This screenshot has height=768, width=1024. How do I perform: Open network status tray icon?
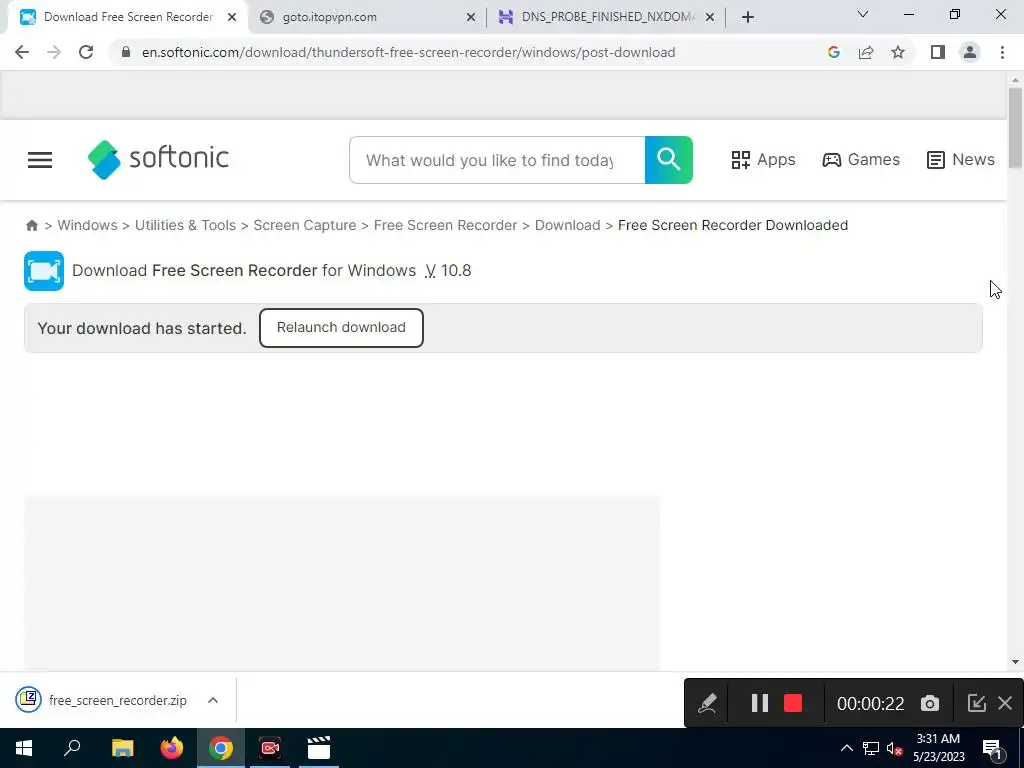[x=871, y=748]
